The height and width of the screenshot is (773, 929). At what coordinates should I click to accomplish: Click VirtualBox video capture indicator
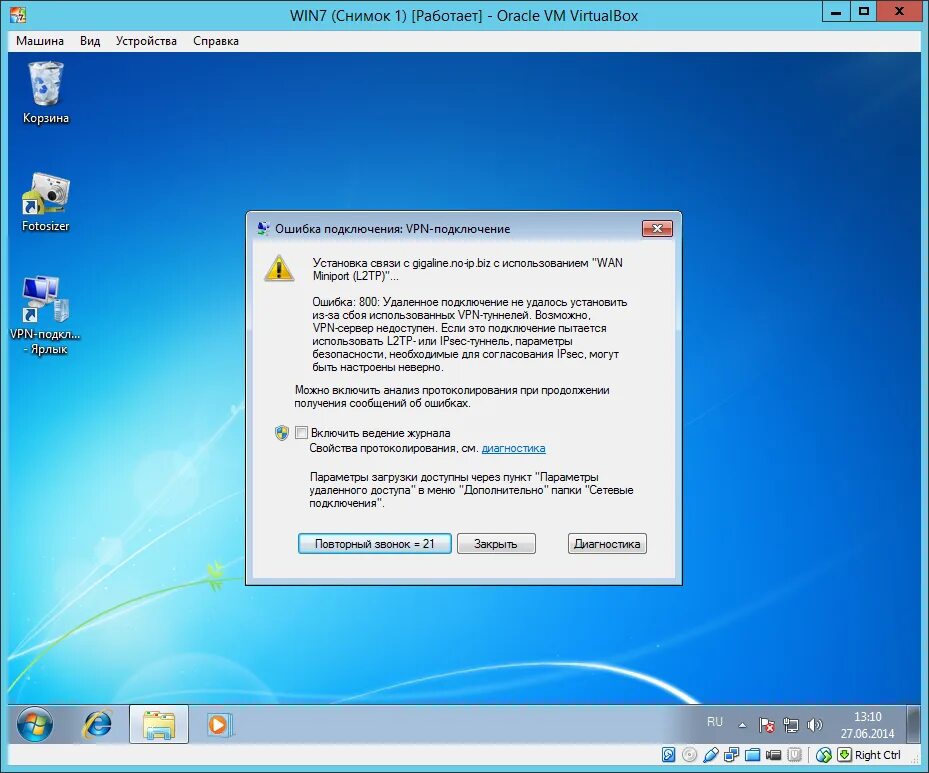[773, 755]
